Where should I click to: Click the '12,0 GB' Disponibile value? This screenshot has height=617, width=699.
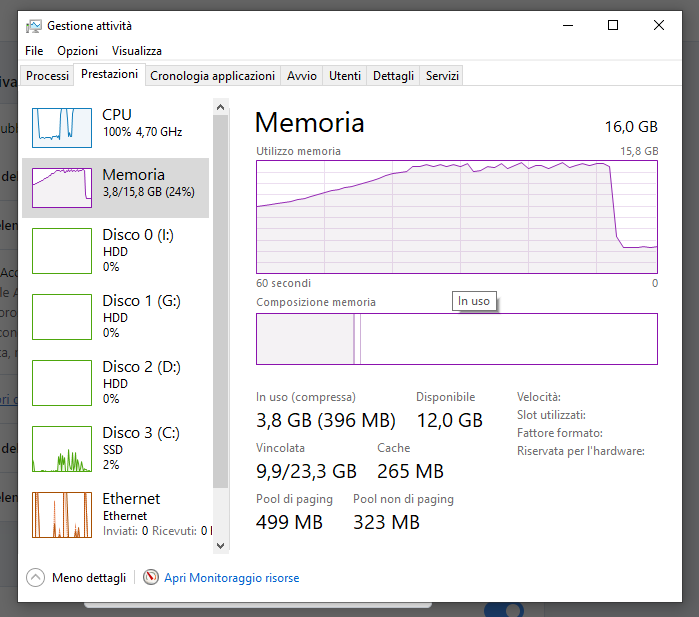point(449,420)
